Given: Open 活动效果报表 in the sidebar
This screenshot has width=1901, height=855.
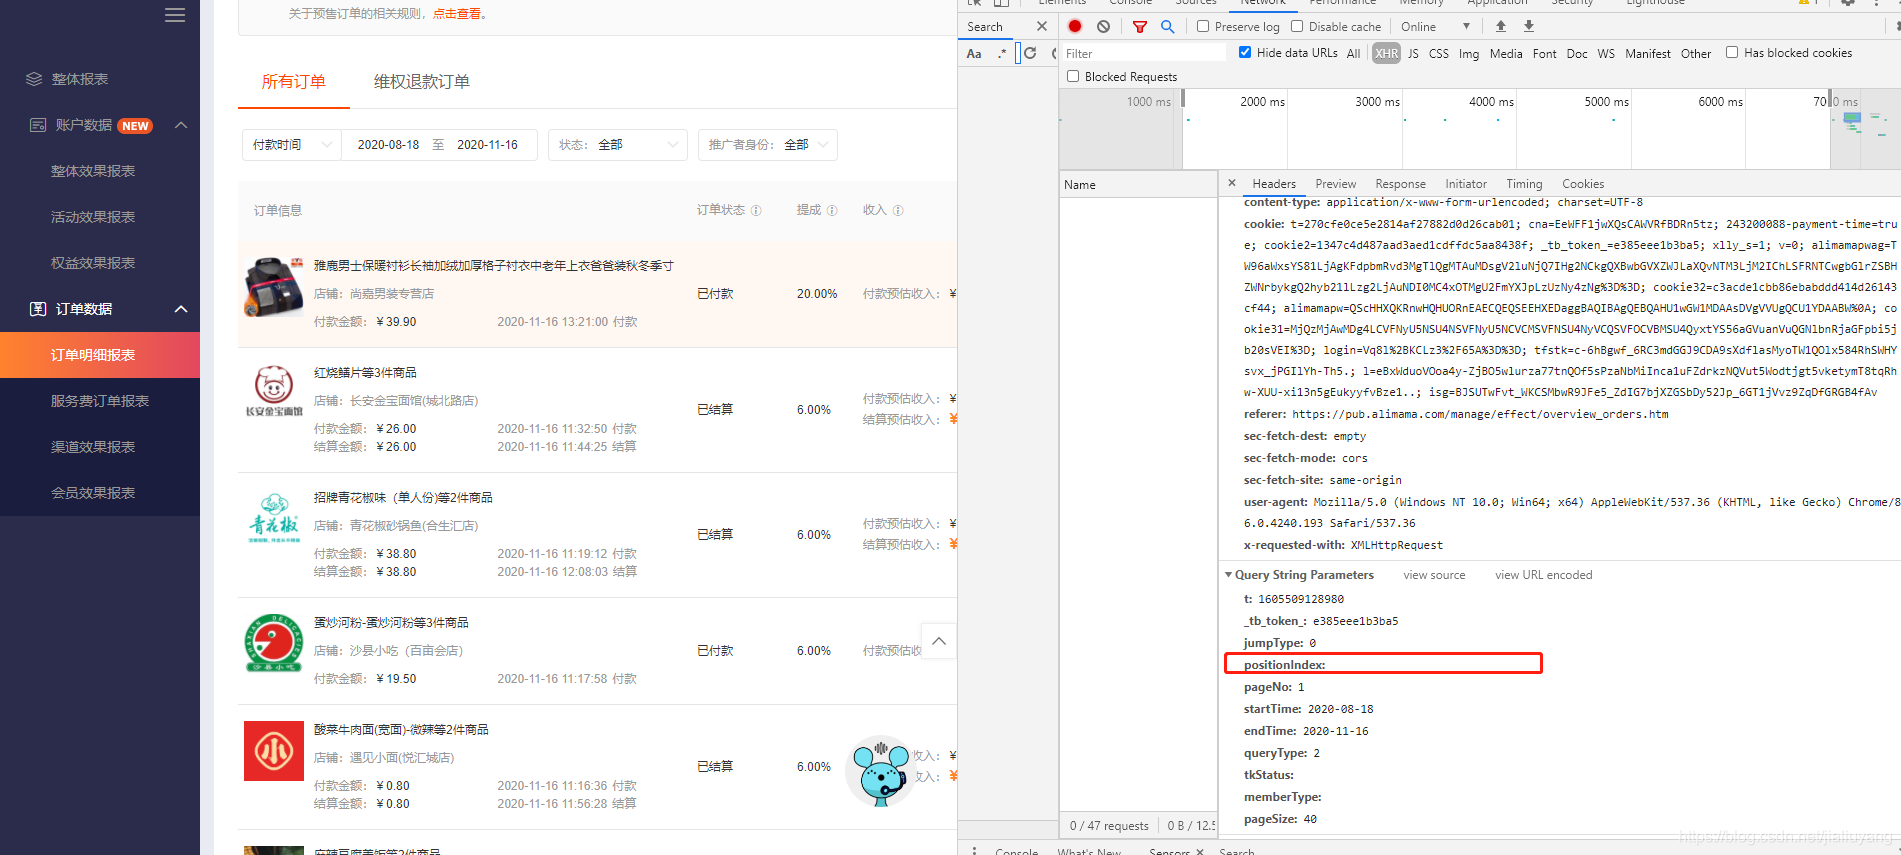Looking at the screenshot, I should [x=93, y=217].
